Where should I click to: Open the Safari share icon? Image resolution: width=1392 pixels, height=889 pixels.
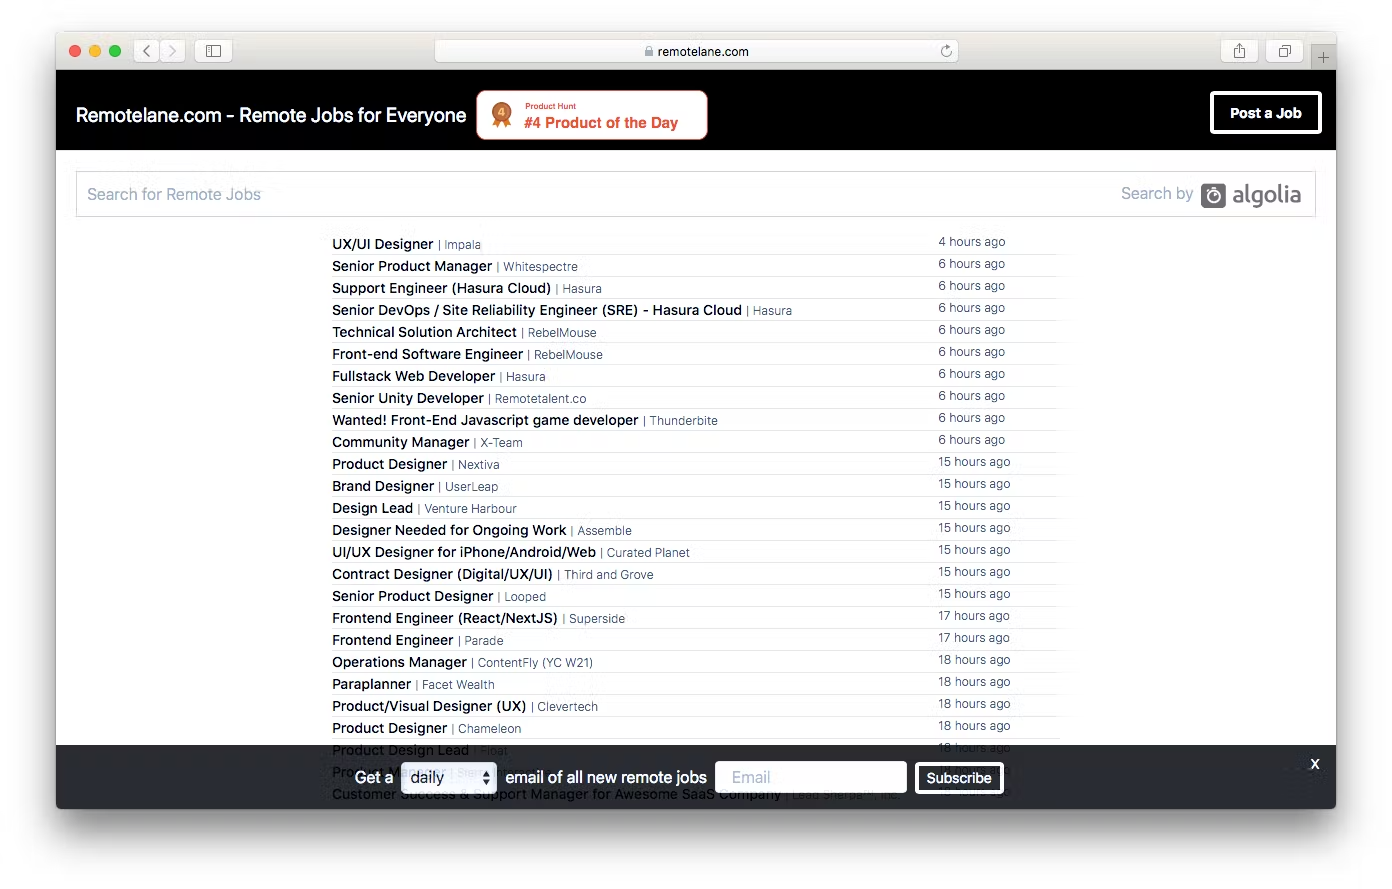[x=1239, y=51]
